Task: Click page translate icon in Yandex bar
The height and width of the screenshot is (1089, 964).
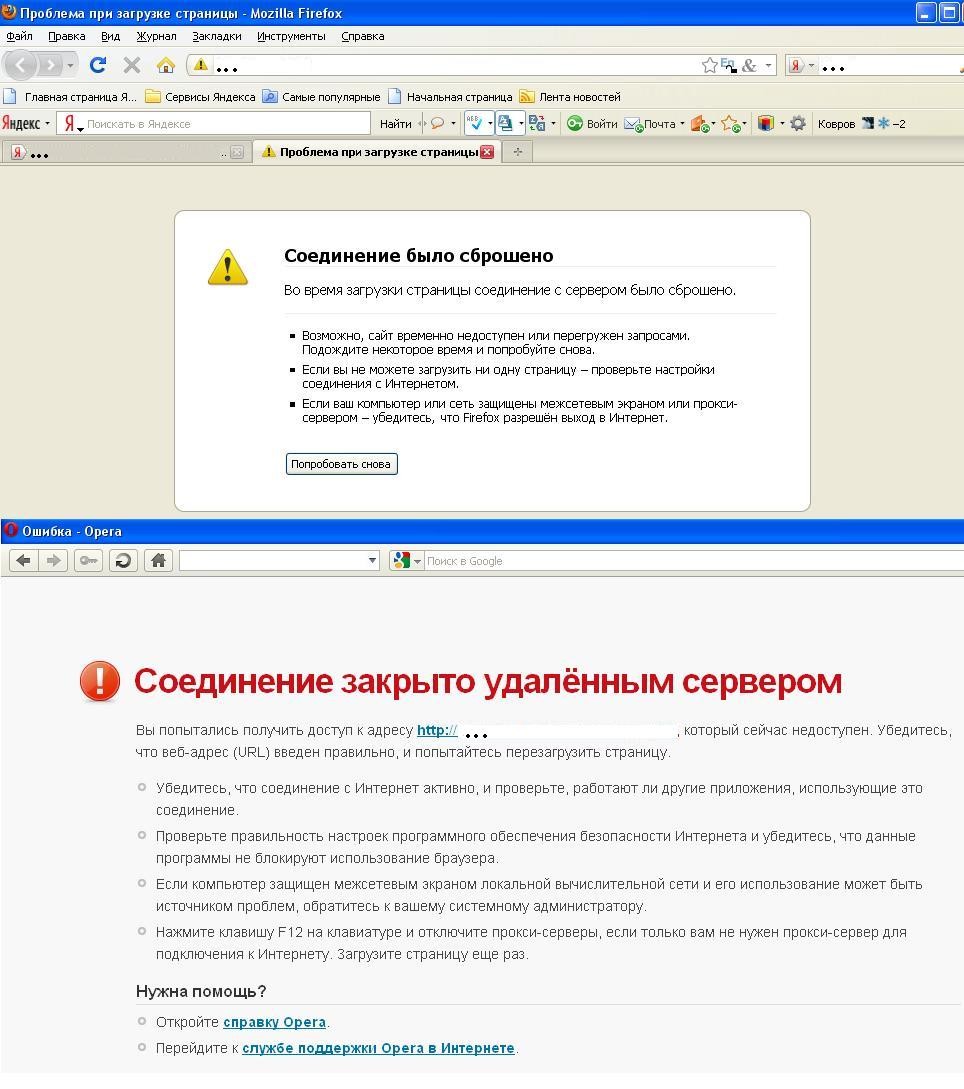Action: (505, 124)
